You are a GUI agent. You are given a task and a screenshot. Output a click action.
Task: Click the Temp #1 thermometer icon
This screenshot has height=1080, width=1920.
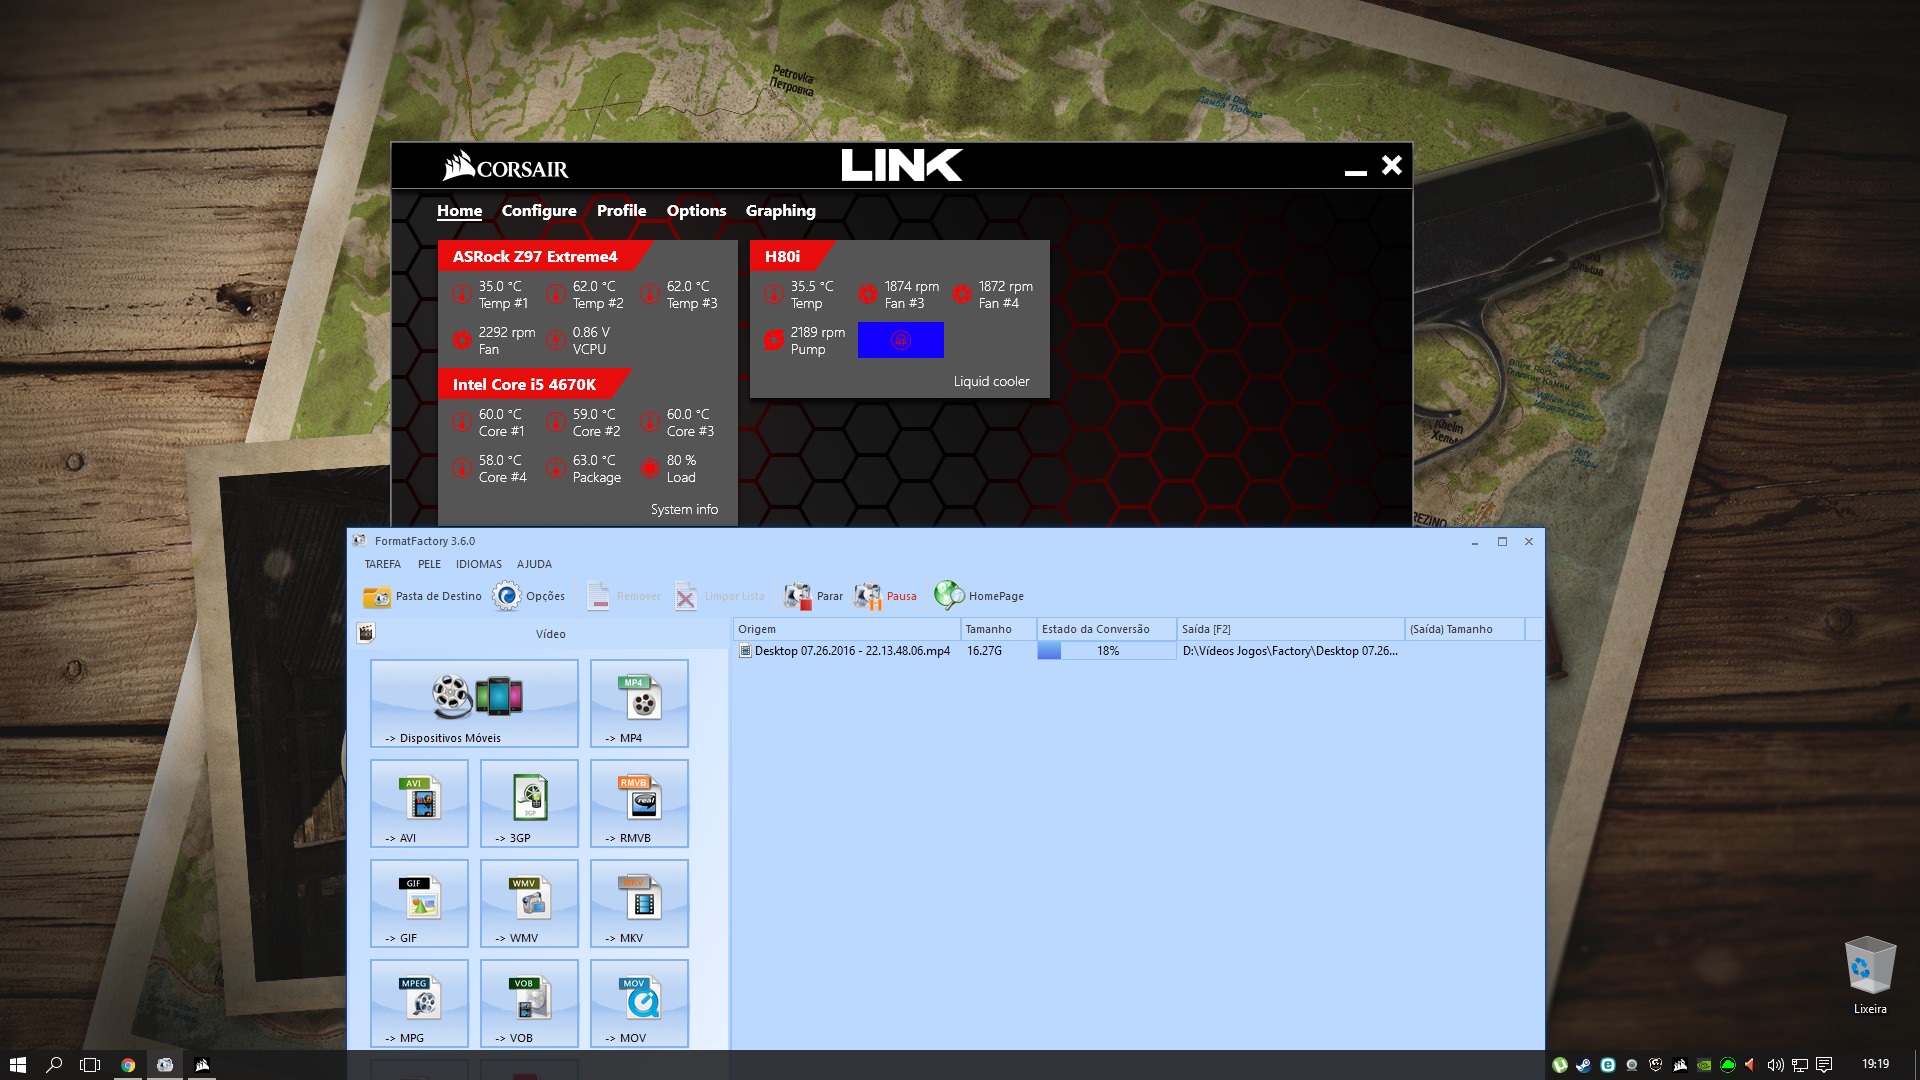click(x=462, y=294)
